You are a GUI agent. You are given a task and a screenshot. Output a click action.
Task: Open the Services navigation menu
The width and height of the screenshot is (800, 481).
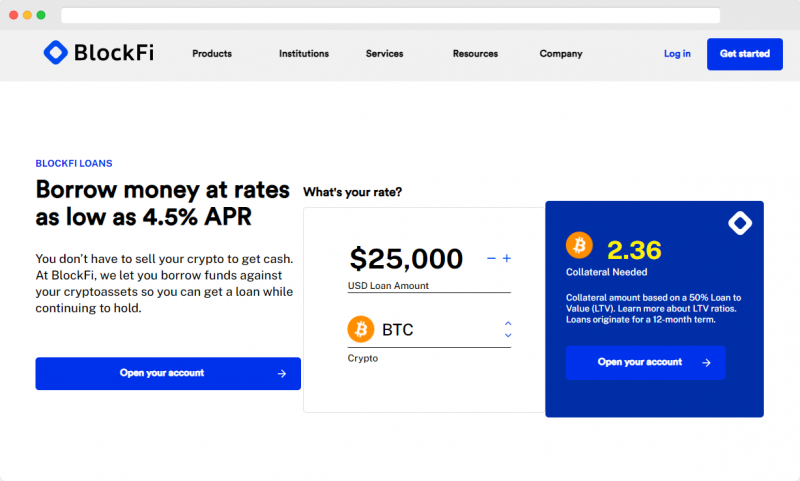[x=384, y=54]
